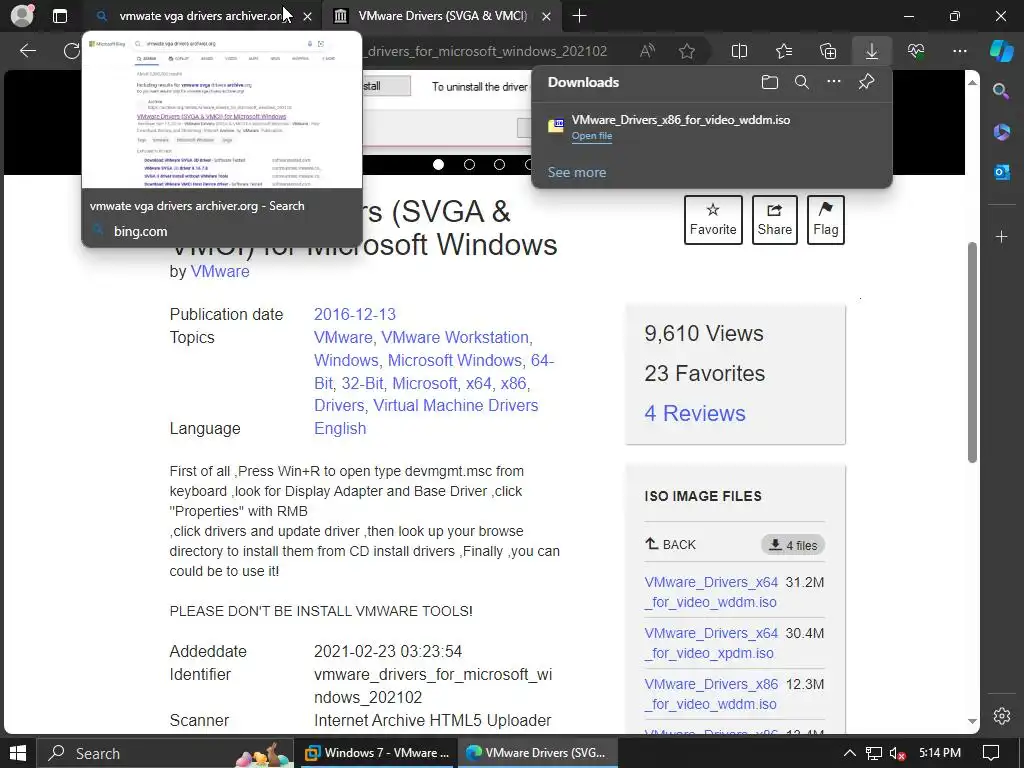Pin the Downloads panel
Image resolution: width=1024 pixels, height=768 pixels.
pos(866,82)
